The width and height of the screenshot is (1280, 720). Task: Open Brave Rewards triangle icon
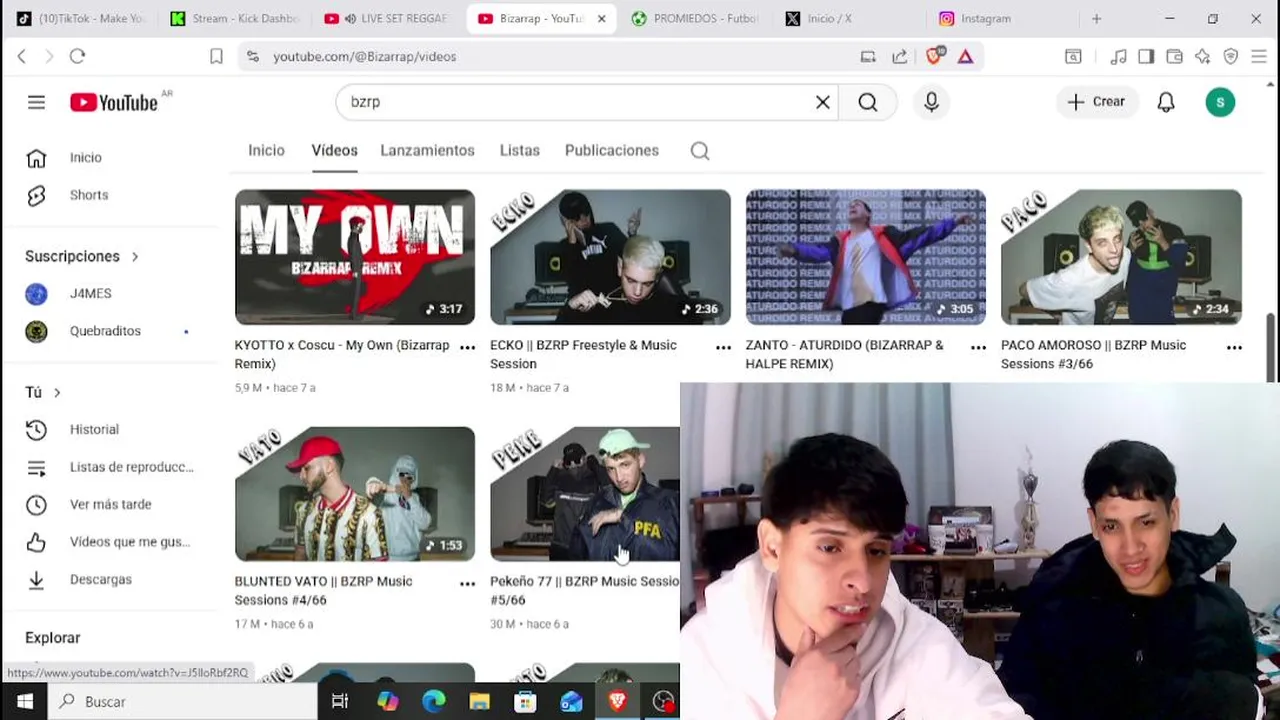click(965, 57)
